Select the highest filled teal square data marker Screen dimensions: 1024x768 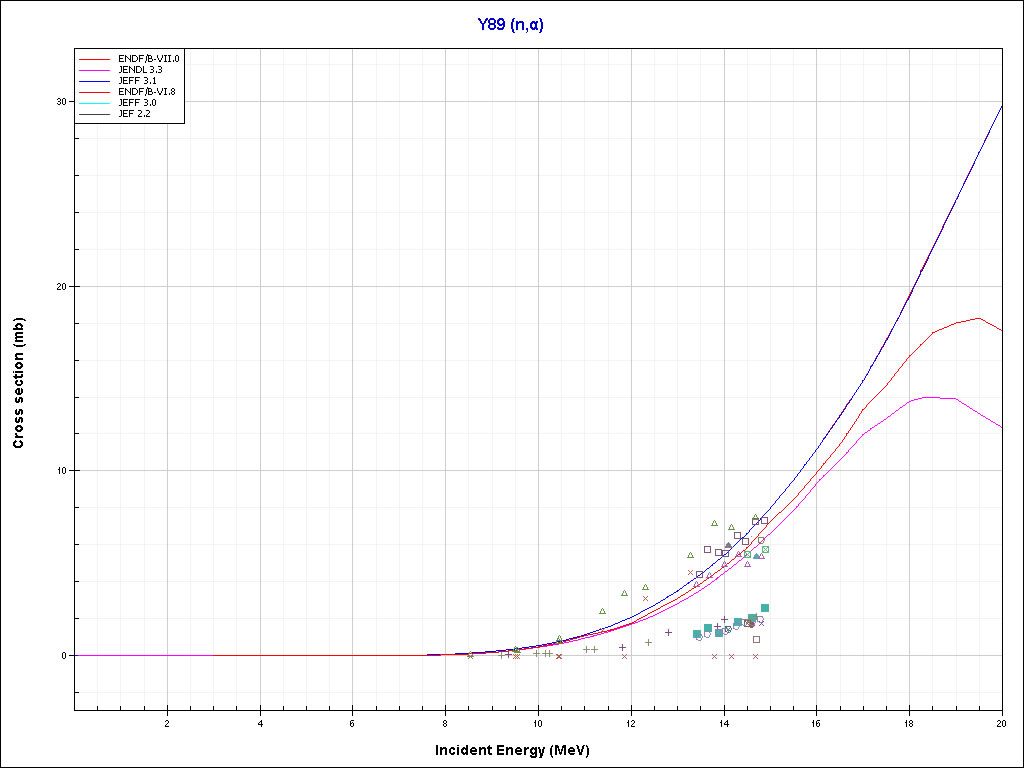coord(765,608)
